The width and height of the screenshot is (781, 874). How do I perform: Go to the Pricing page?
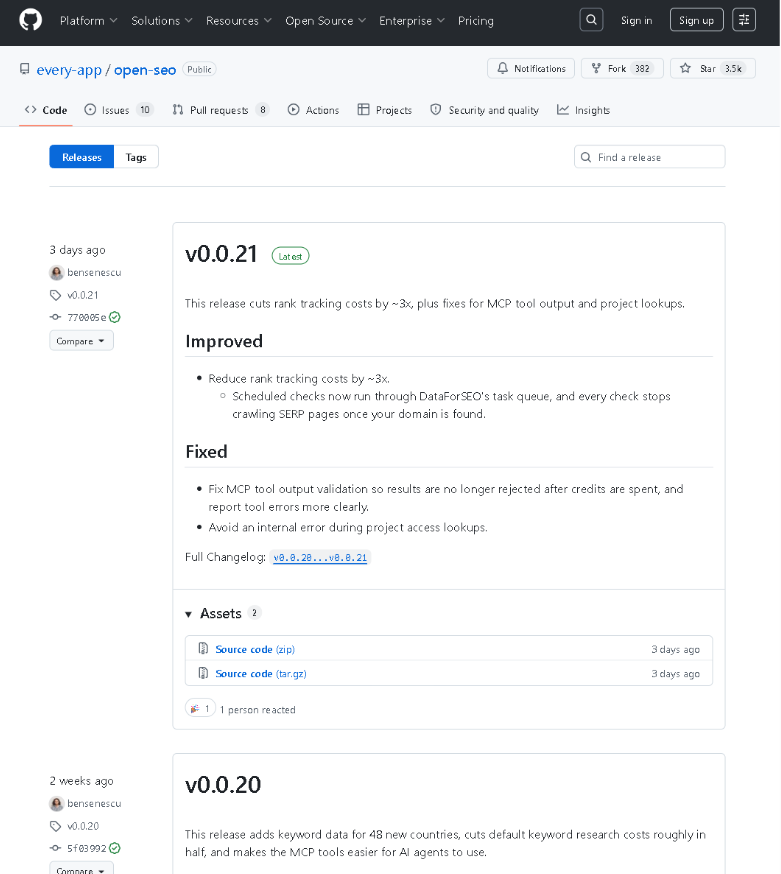point(476,21)
